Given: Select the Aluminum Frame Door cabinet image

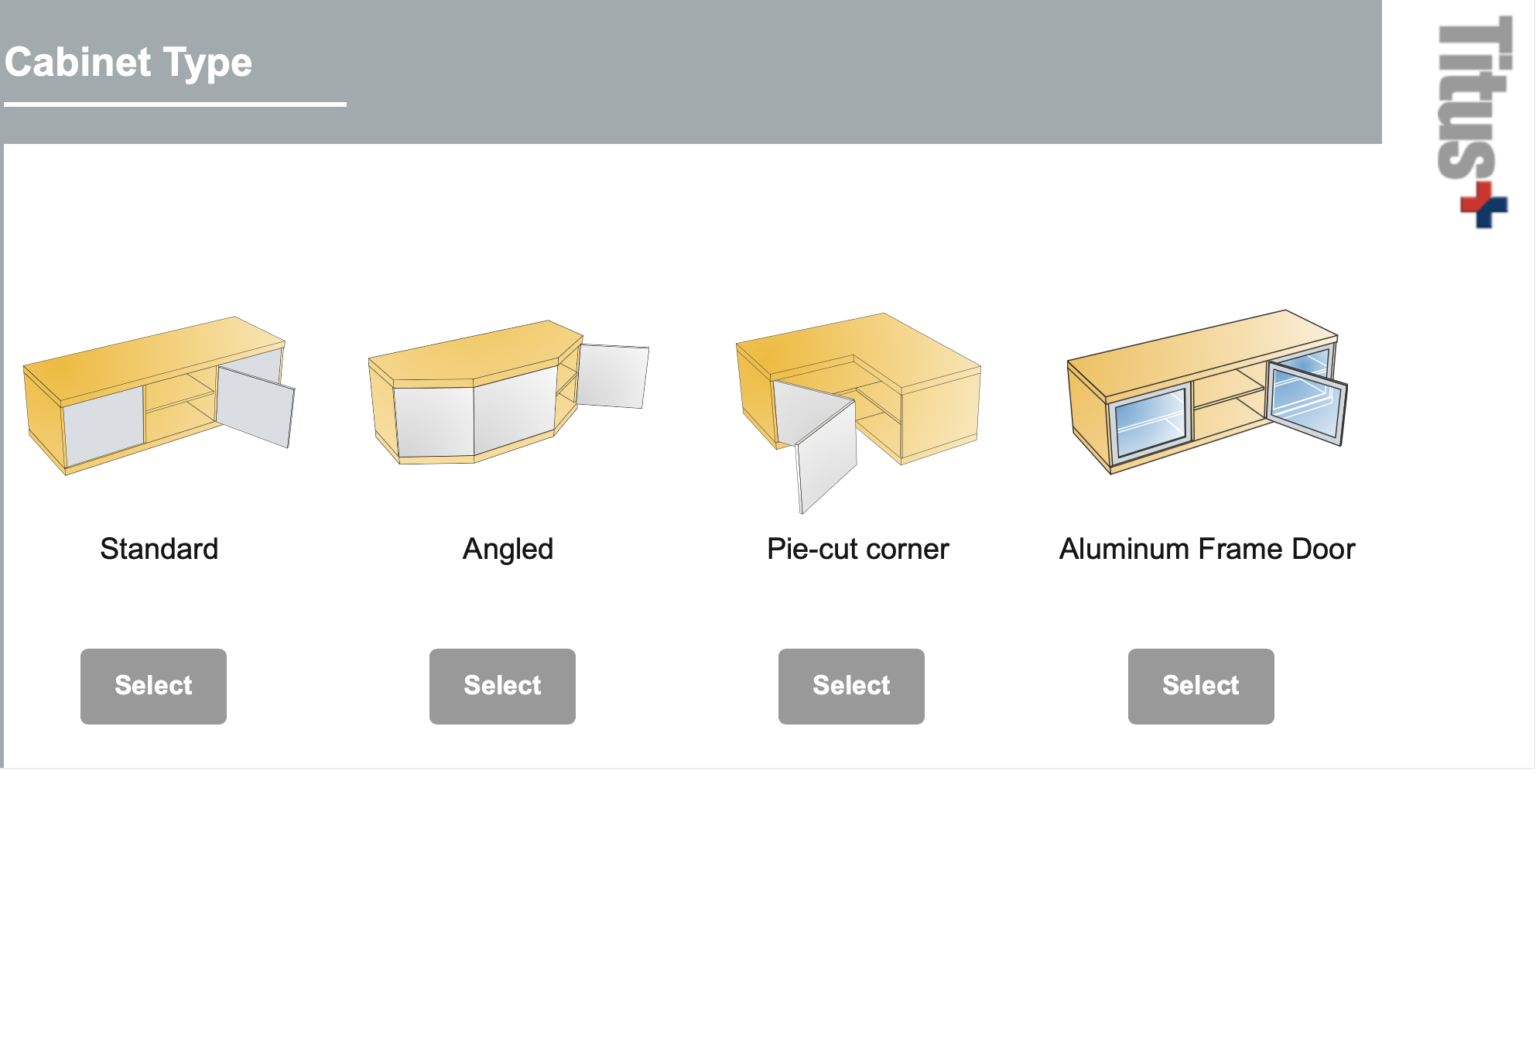Looking at the screenshot, I should click(x=1206, y=390).
